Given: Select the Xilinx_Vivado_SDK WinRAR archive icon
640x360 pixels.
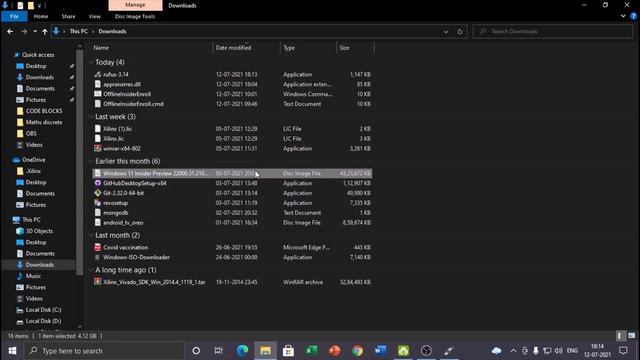Looking at the screenshot, I should point(98,282).
